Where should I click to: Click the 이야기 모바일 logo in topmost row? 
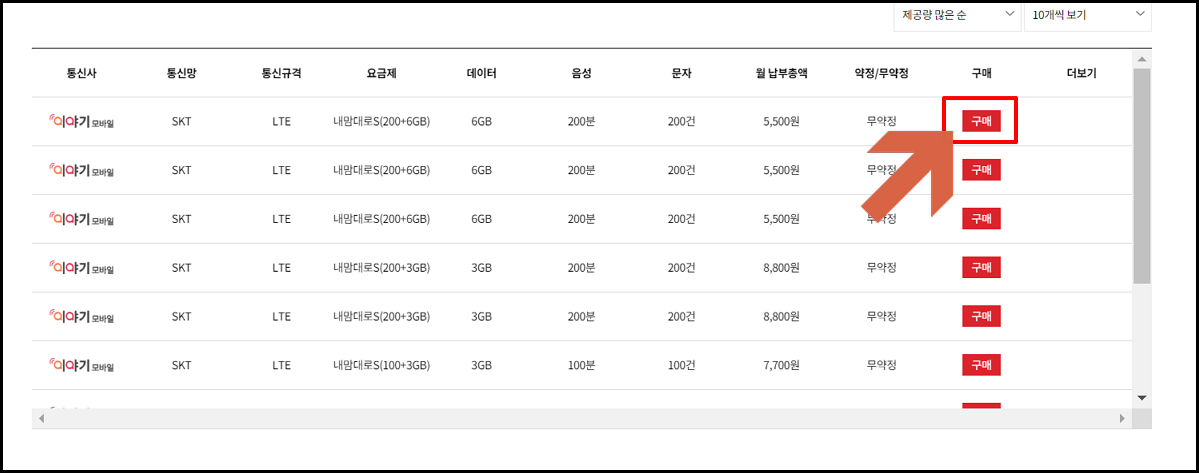click(82, 121)
